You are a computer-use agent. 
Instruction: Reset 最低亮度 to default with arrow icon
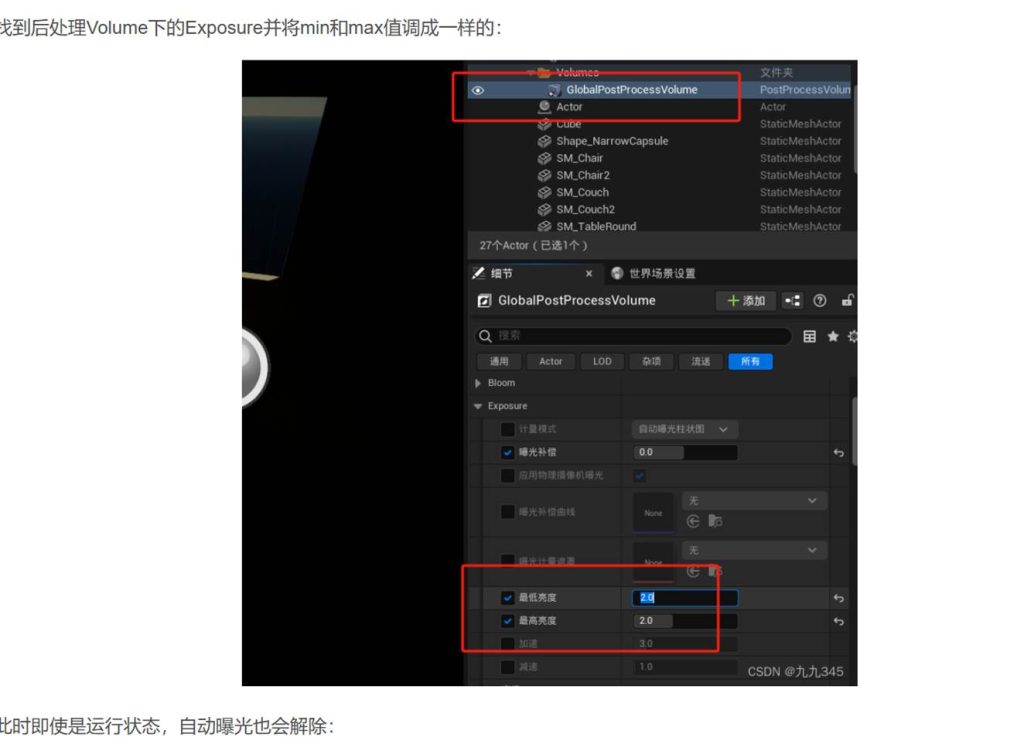pos(839,599)
